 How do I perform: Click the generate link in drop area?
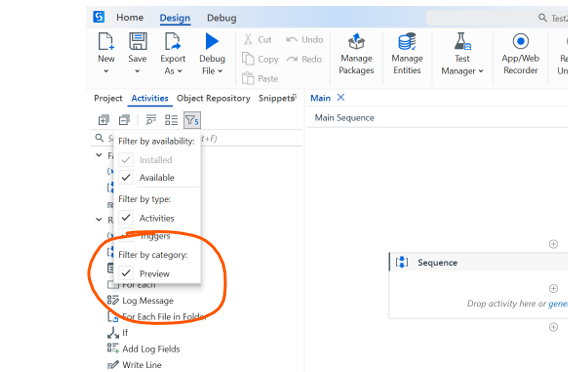(x=558, y=304)
